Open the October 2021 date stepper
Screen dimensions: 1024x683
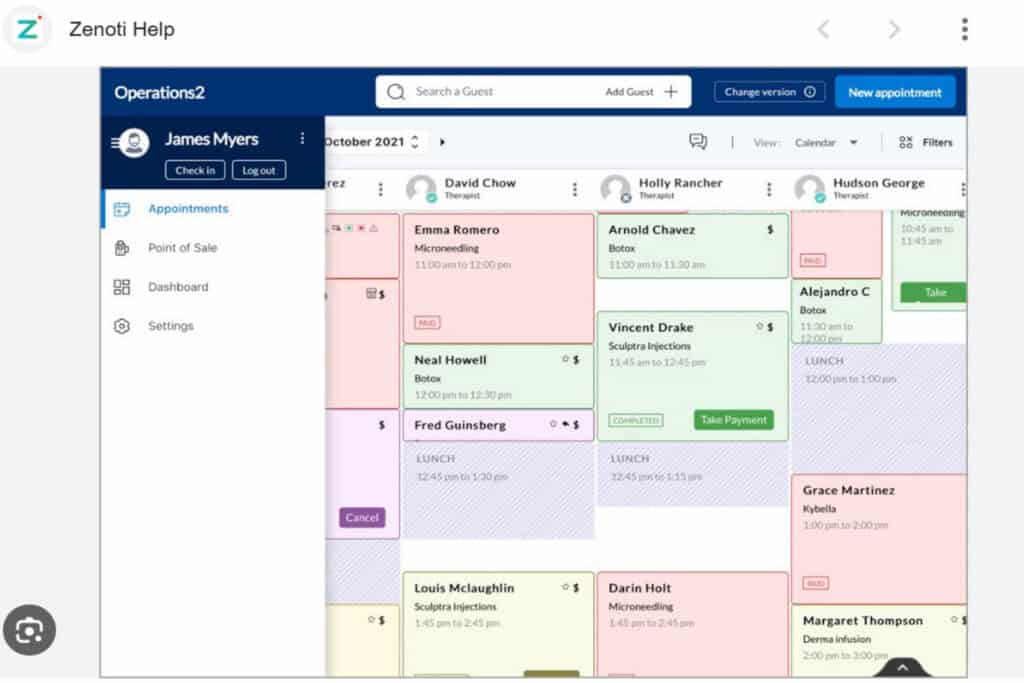(415, 142)
